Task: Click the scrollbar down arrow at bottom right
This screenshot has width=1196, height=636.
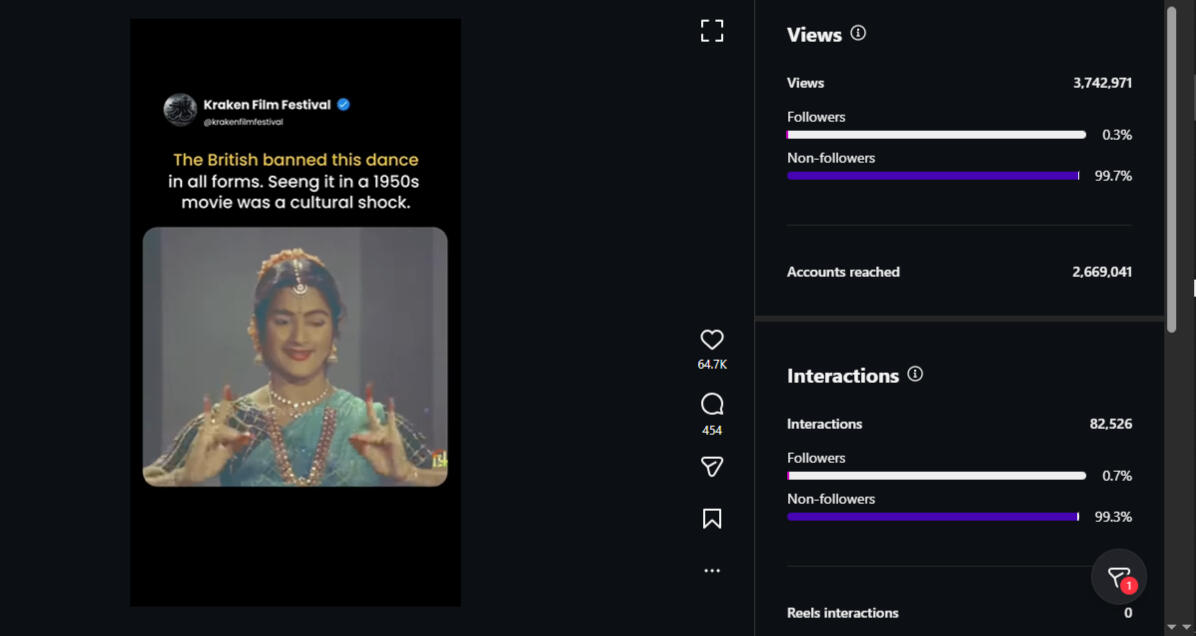Action: pyautogui.click(x=1172, y=627)
